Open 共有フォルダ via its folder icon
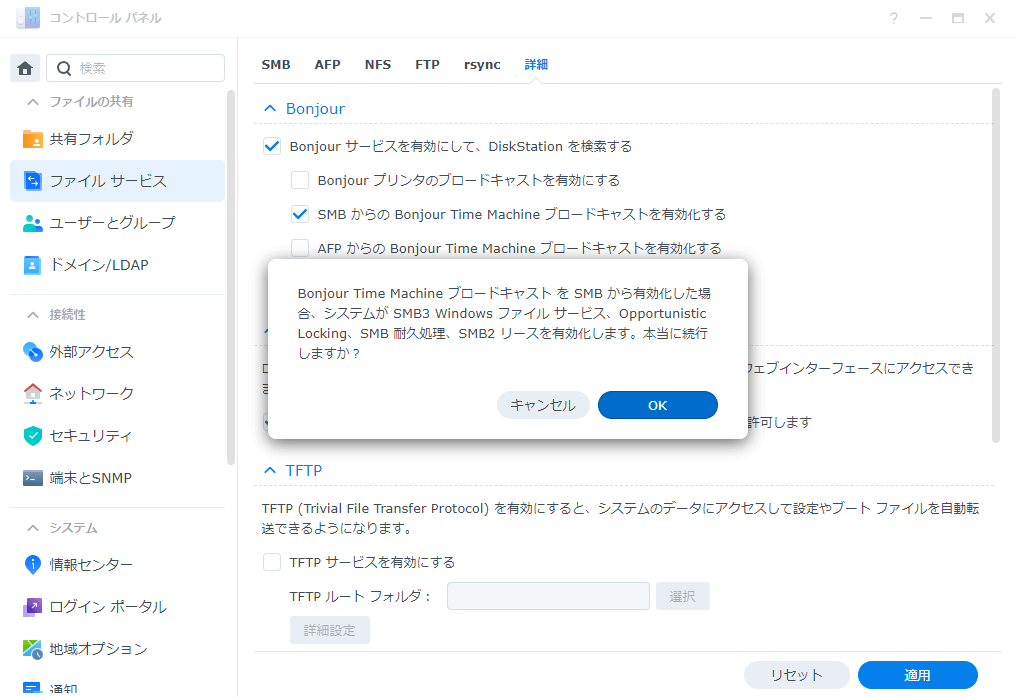 click(x=33, y=139)
